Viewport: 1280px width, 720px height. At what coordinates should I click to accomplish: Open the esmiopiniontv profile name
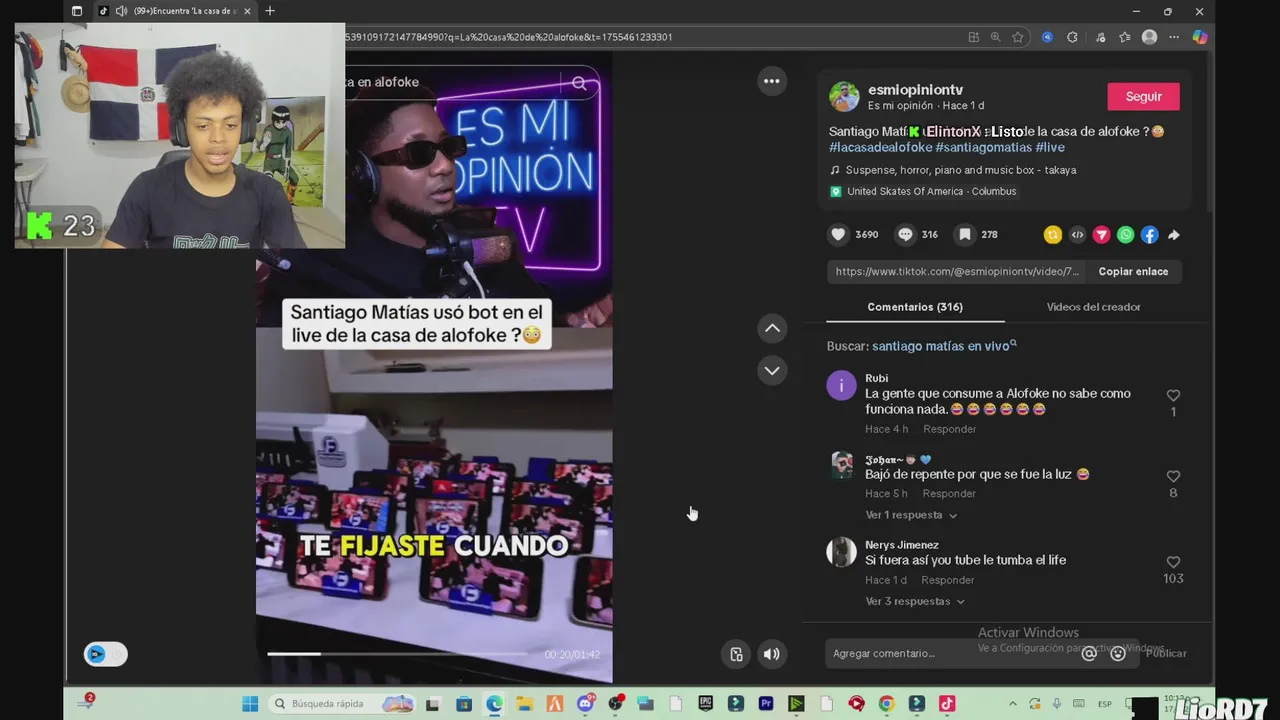tap(915, 90)
